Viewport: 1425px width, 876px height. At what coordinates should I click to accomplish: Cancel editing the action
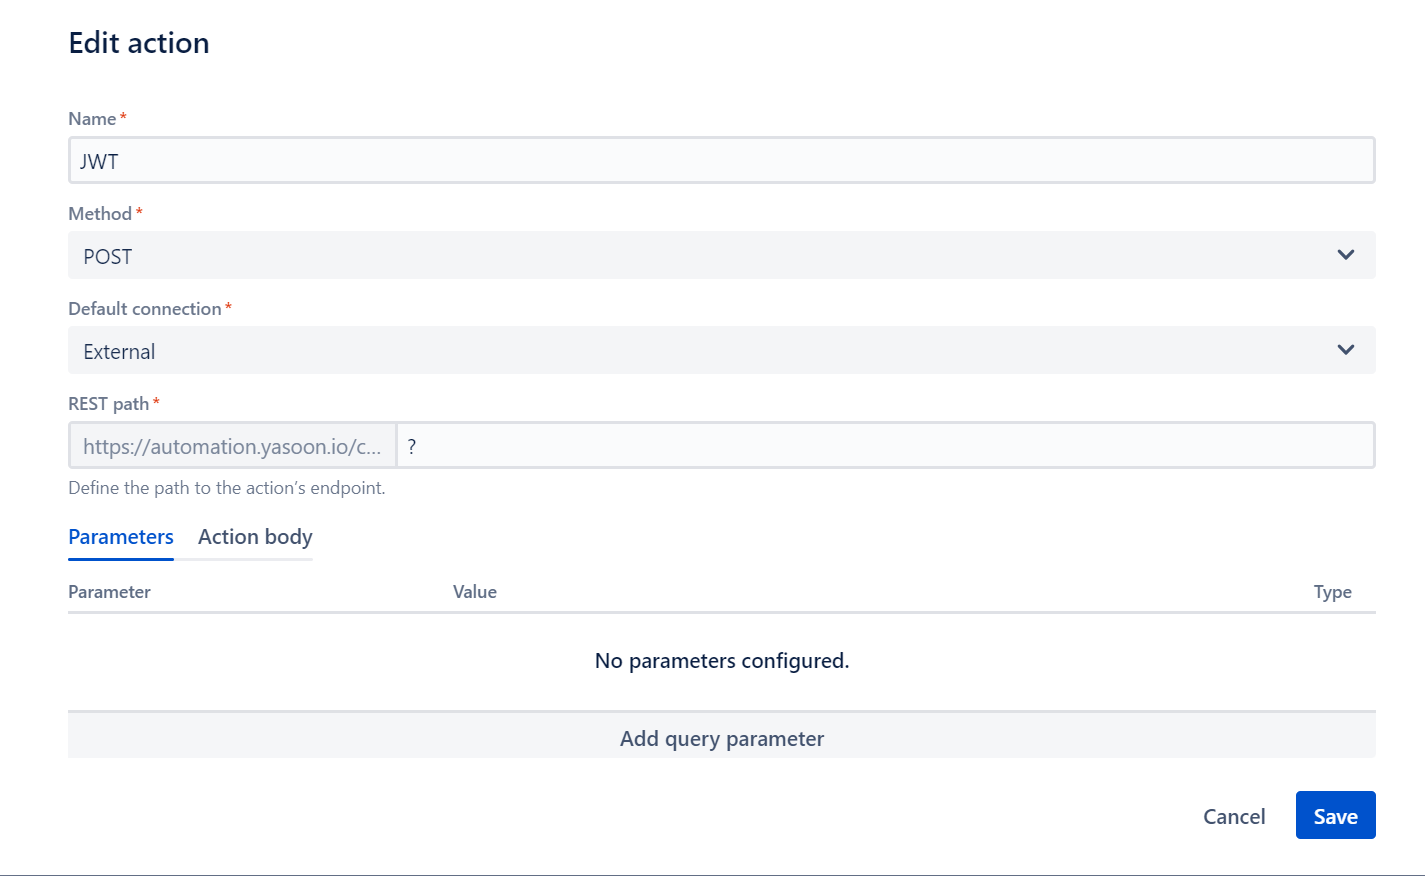(x=1234, y=816)
